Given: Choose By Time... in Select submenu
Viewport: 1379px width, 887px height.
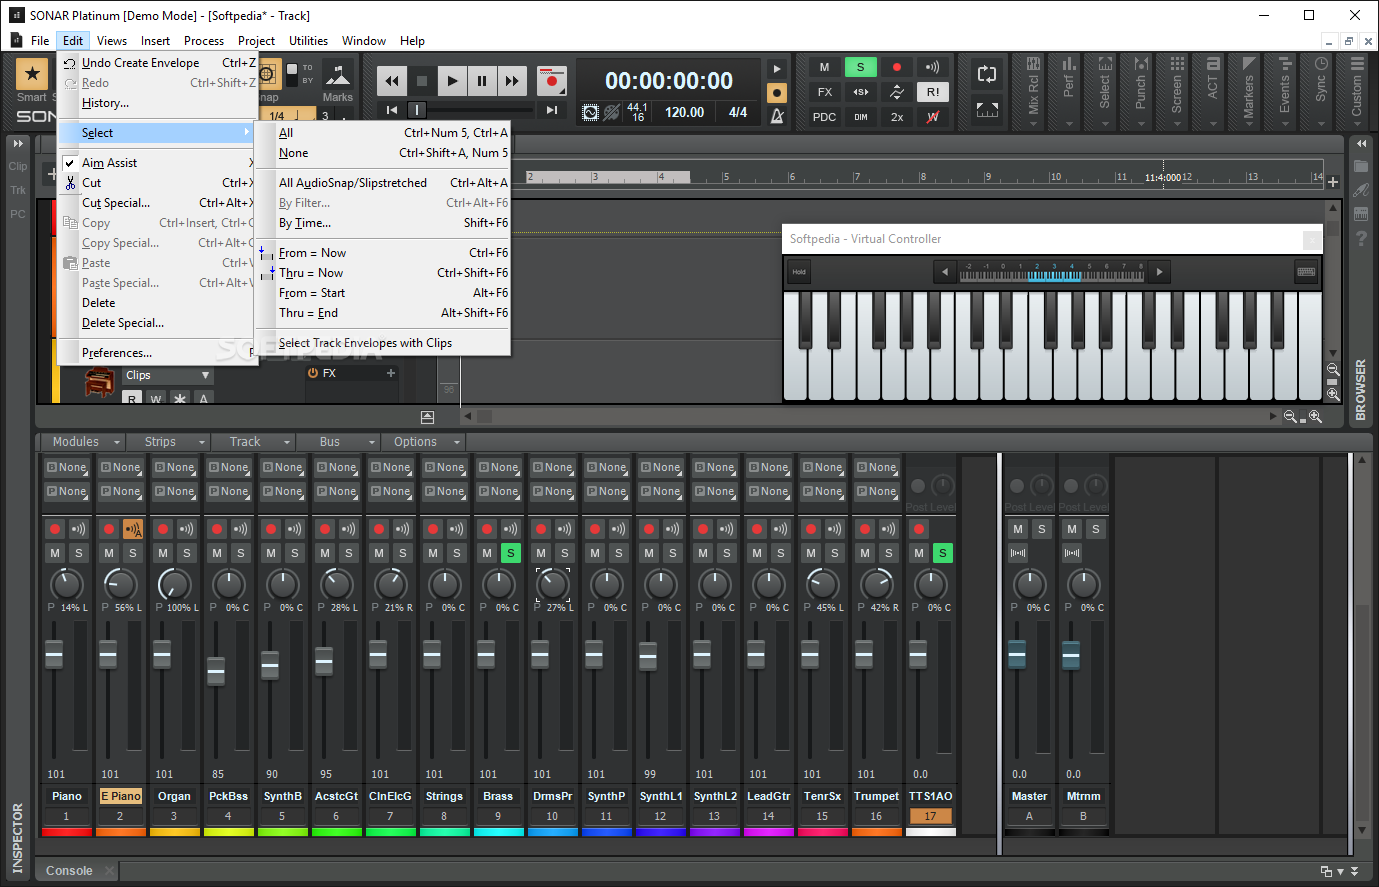Looking at the screenshot, I should [383, 223].
